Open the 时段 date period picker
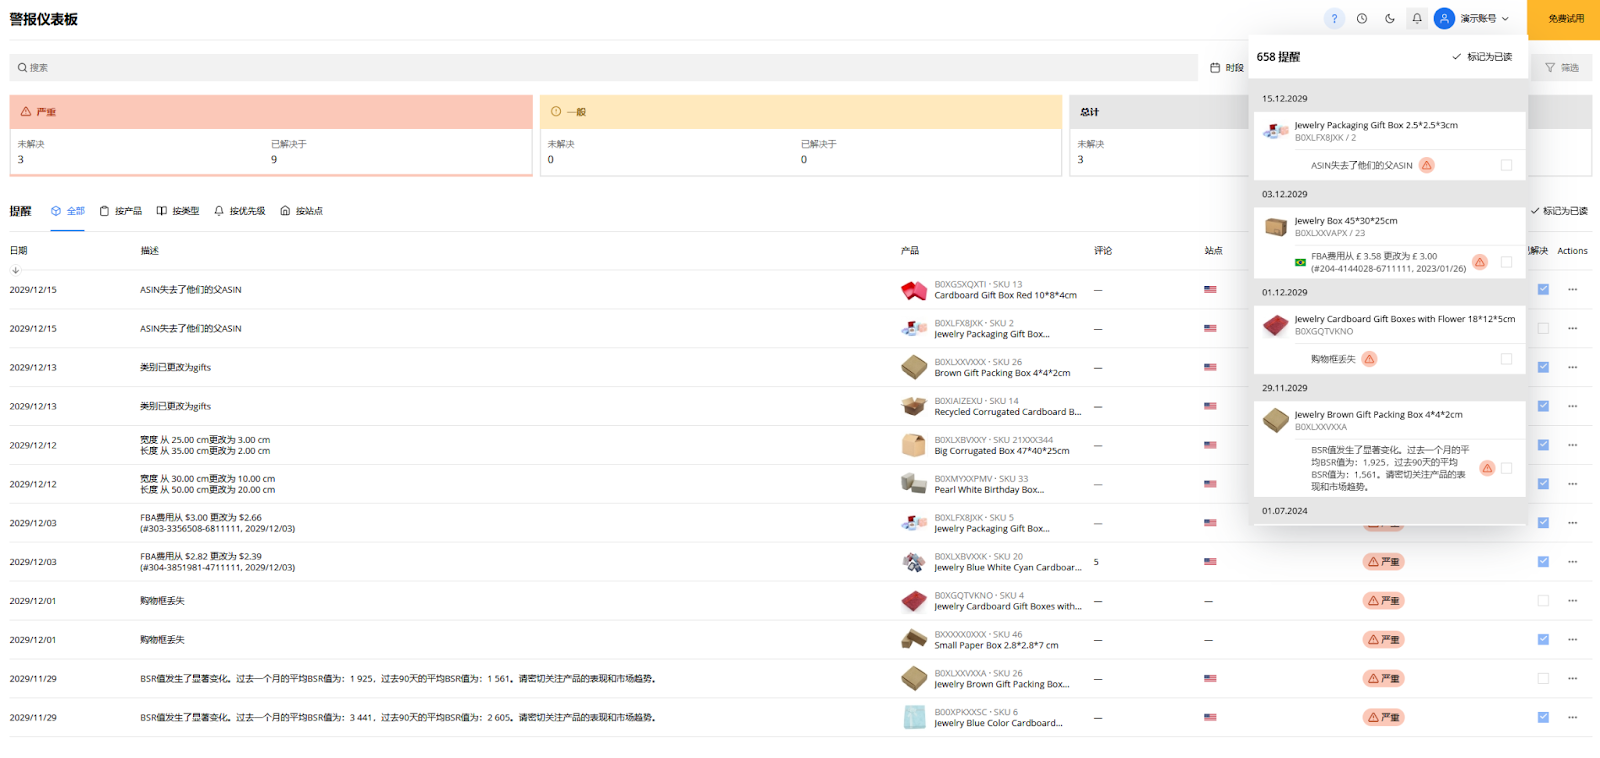 pyautogui.click(x=1227, y=68)
